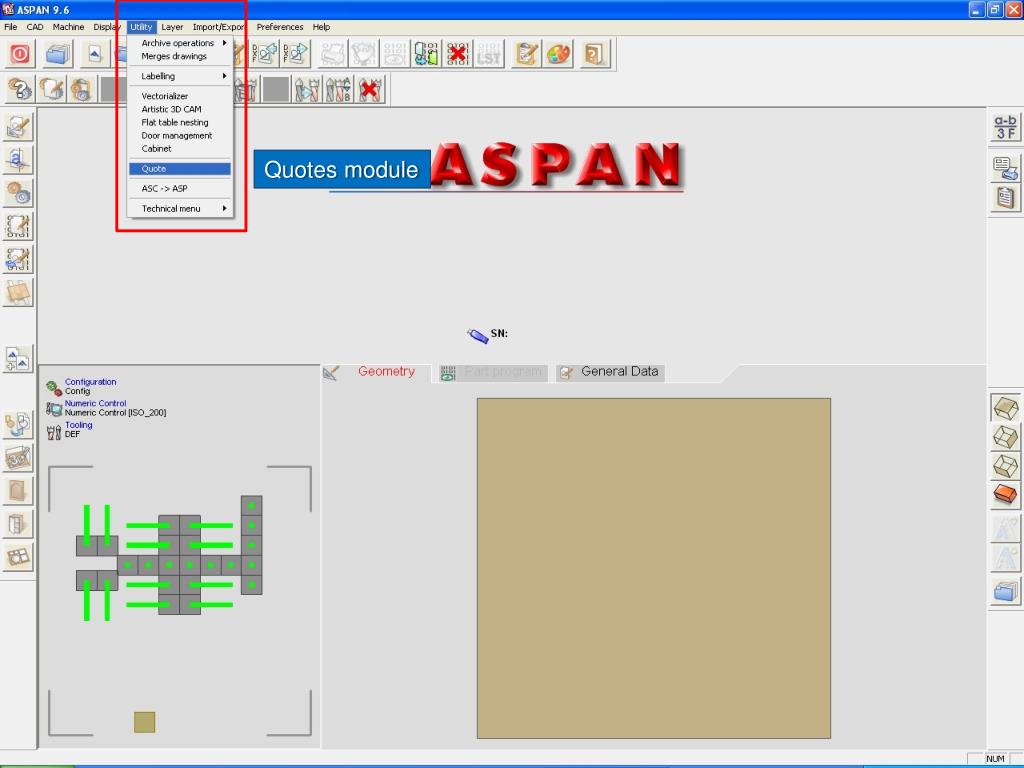Click the a-b over 3F formula icon
Image resolution: width=1024 pixels, height=768 pixels.
click(1005, 126)
